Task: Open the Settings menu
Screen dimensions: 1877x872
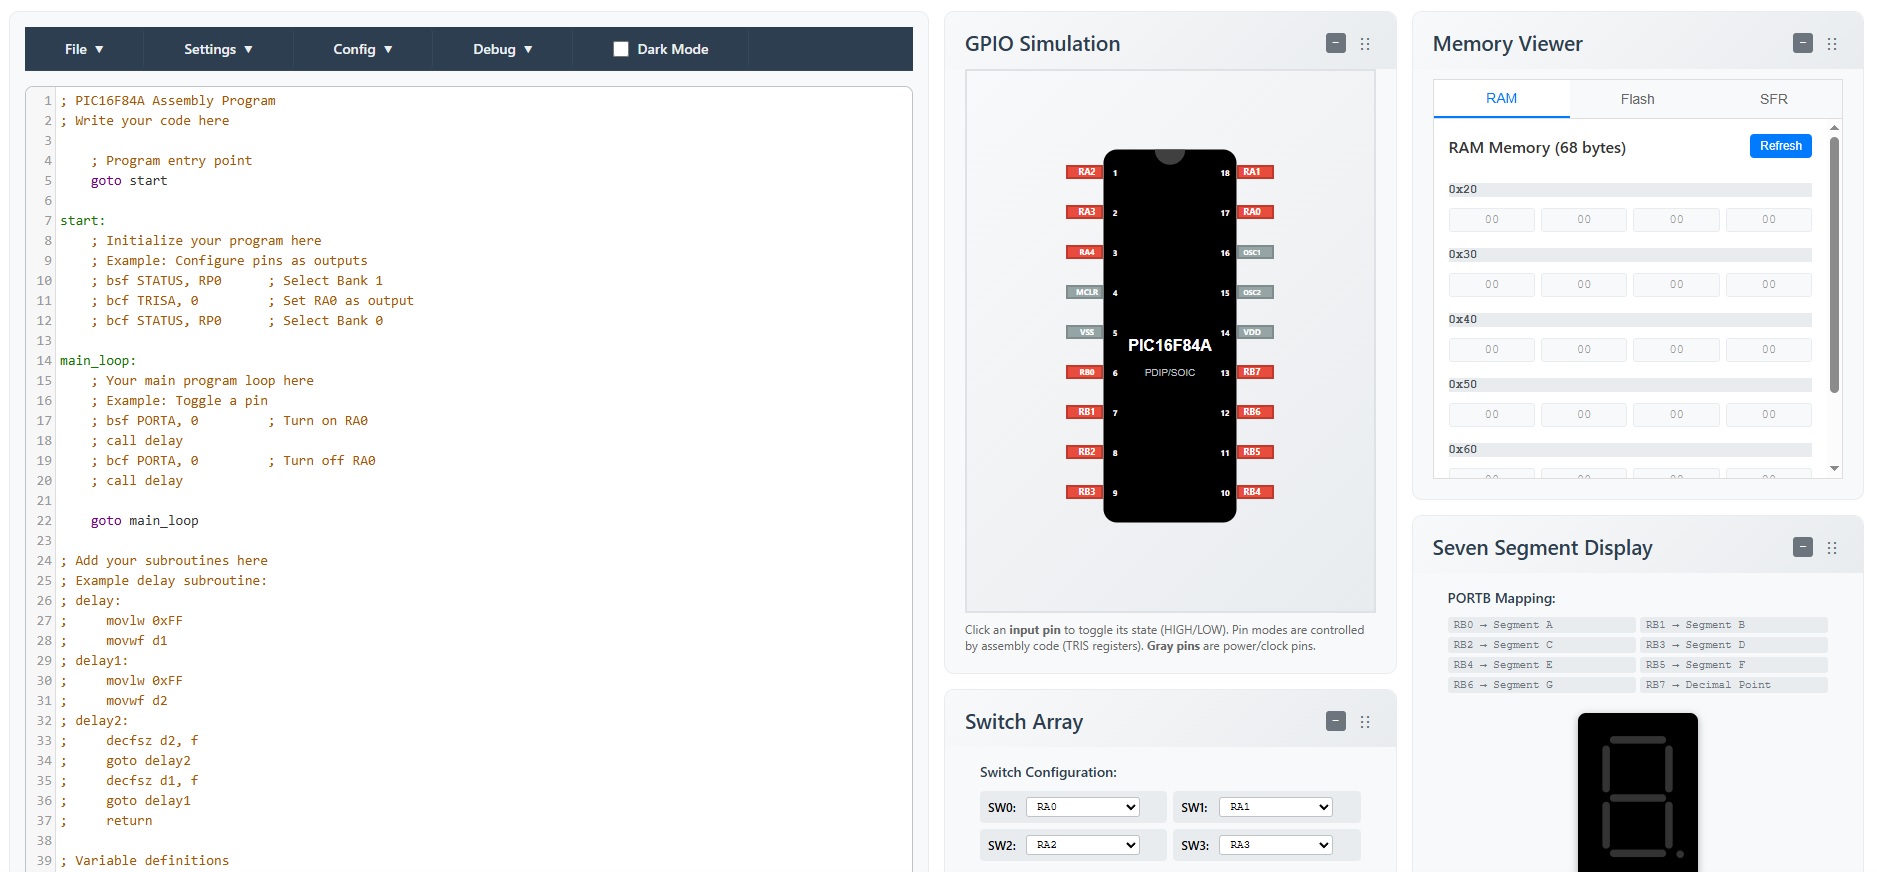Action: pos(218,49)
